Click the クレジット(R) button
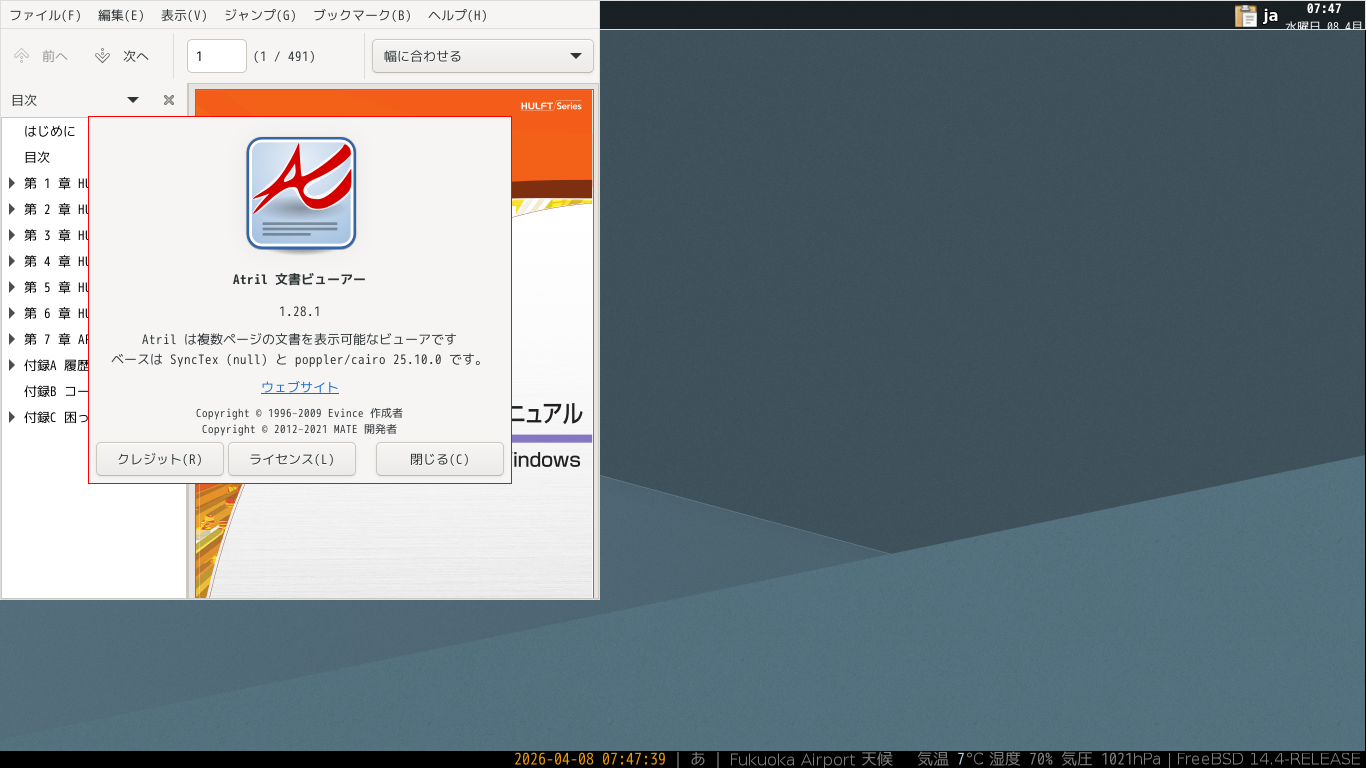This screenshot has width=1366, height=768. point(160,459)
